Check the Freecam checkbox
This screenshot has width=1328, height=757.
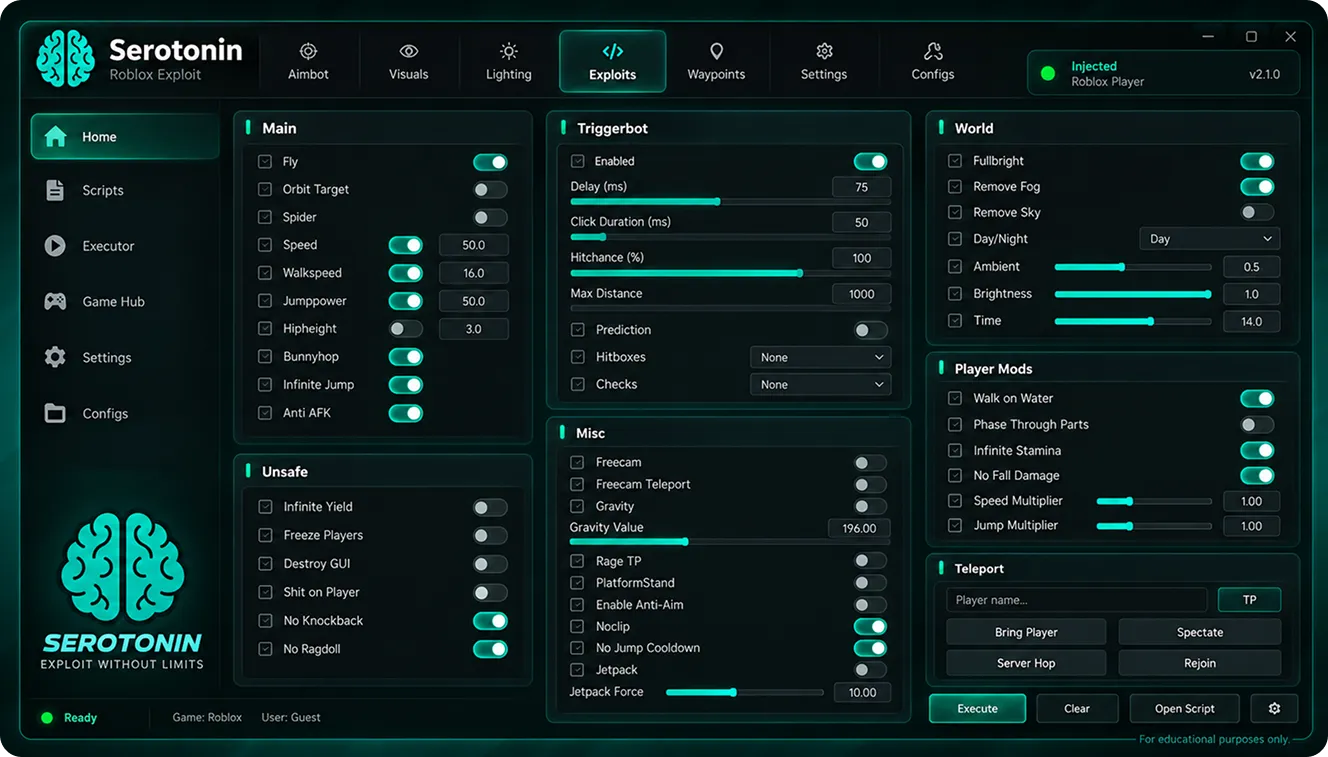pos(577,462)
